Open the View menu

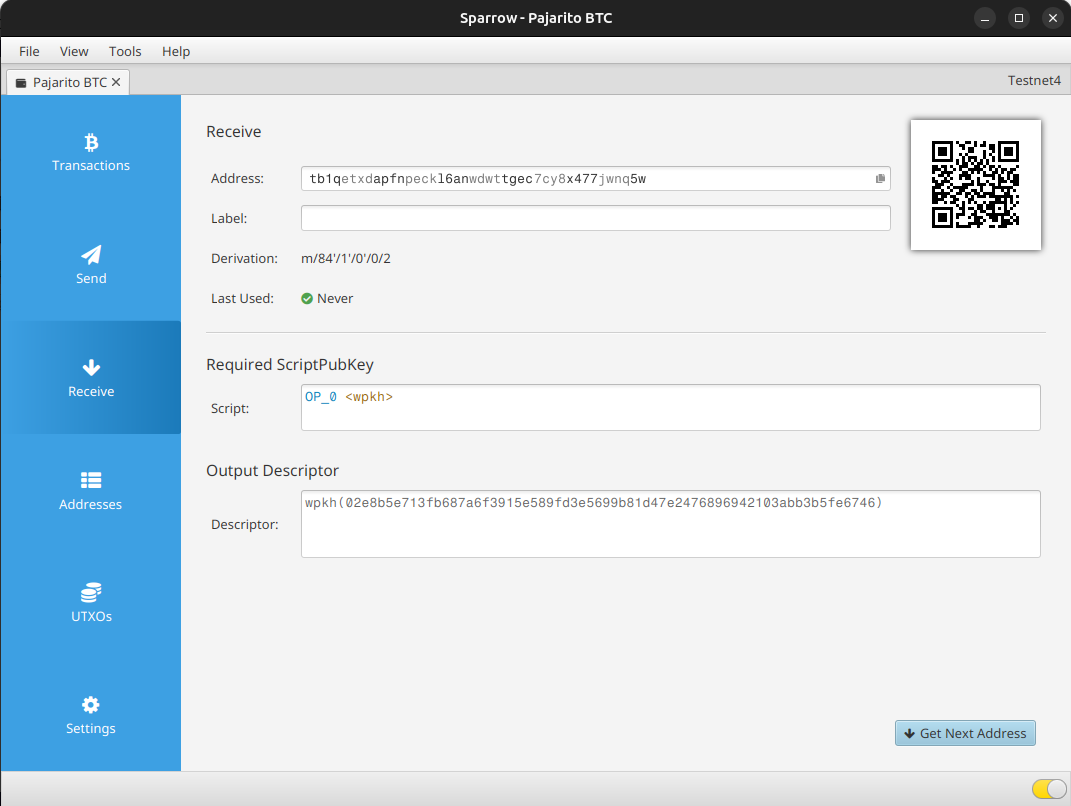(74, 51)
